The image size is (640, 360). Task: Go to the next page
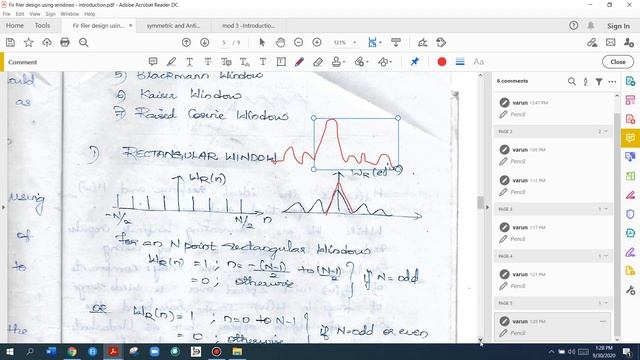(x=204, y=42)
